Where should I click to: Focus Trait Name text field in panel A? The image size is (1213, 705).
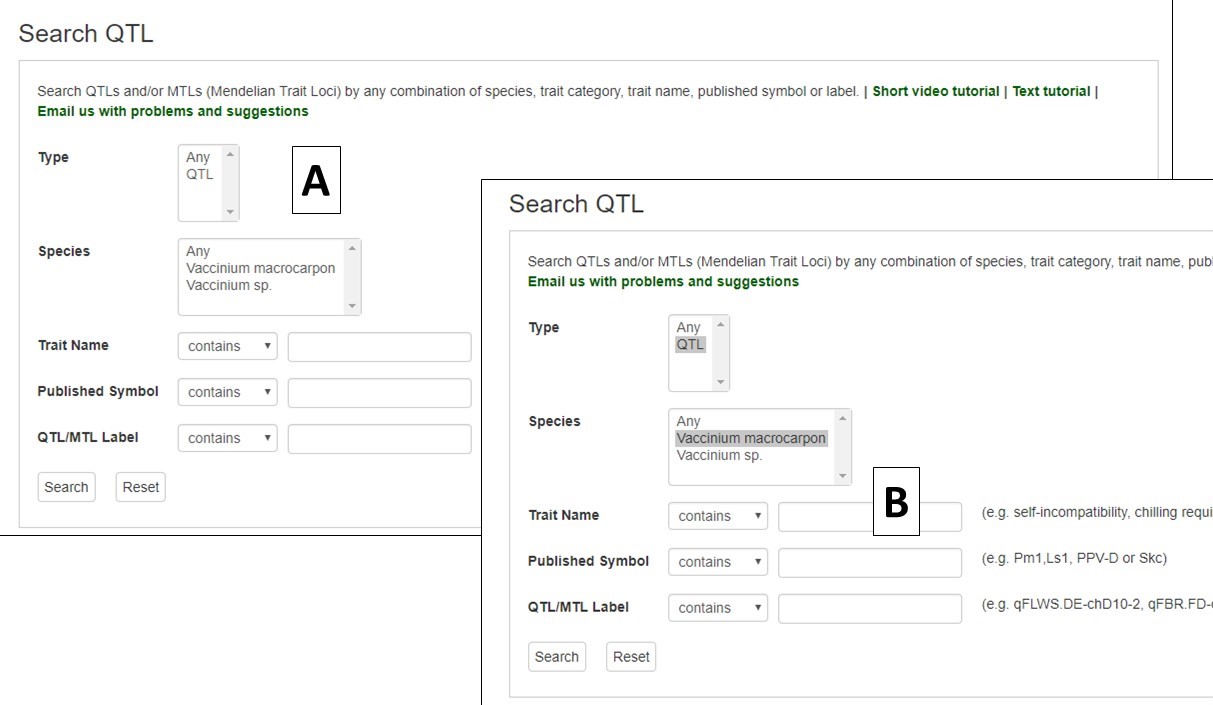coord(379,347)
